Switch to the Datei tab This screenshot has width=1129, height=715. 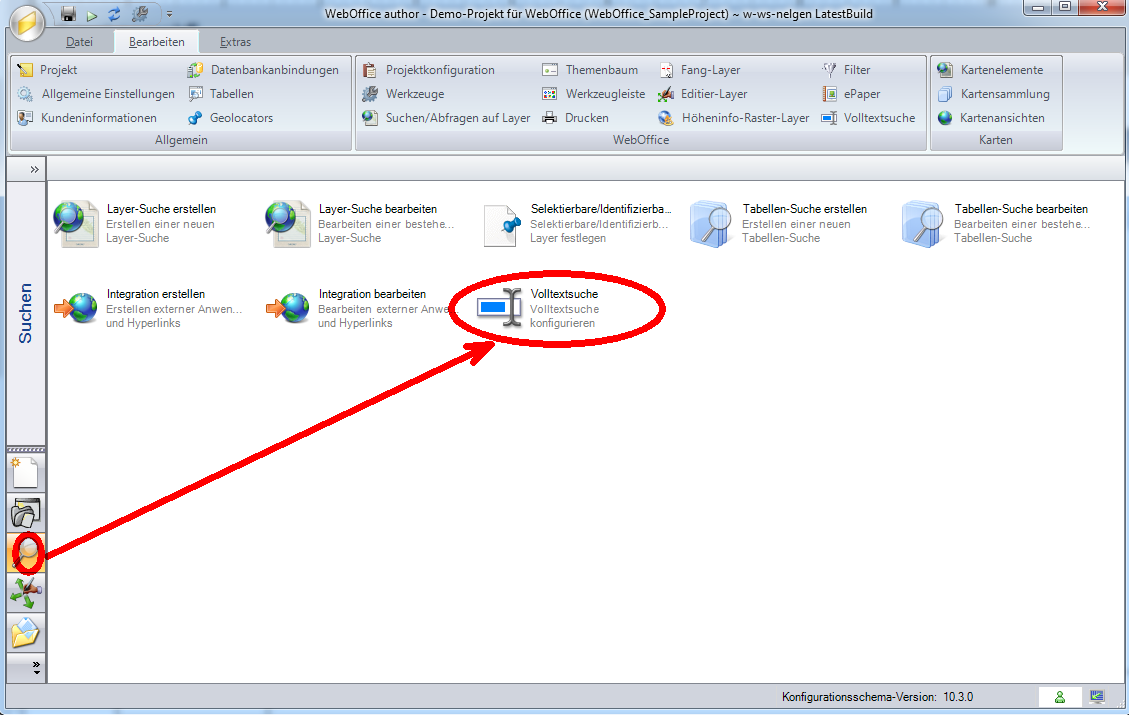[x=79, y=42]
